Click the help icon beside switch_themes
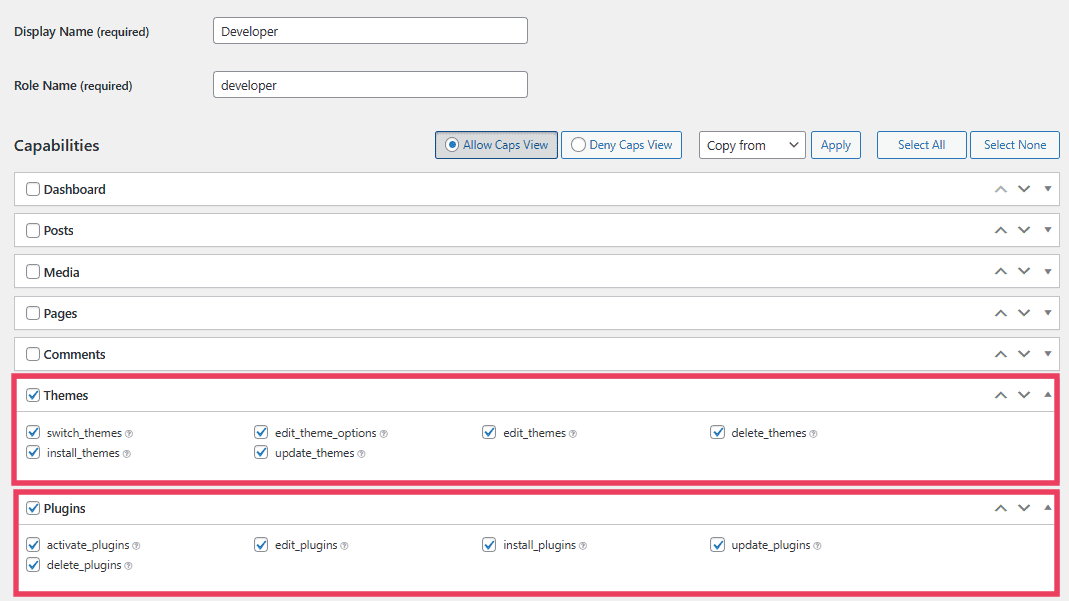The height and width of the screenshot is (601, 1069). coord(128,432)
